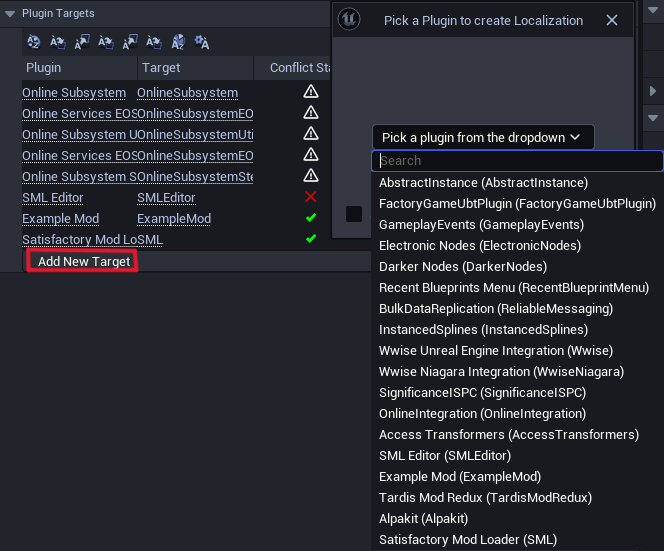Open the OnlineSubsystem target link
The image size is (664, 551).
click(187, 93)
